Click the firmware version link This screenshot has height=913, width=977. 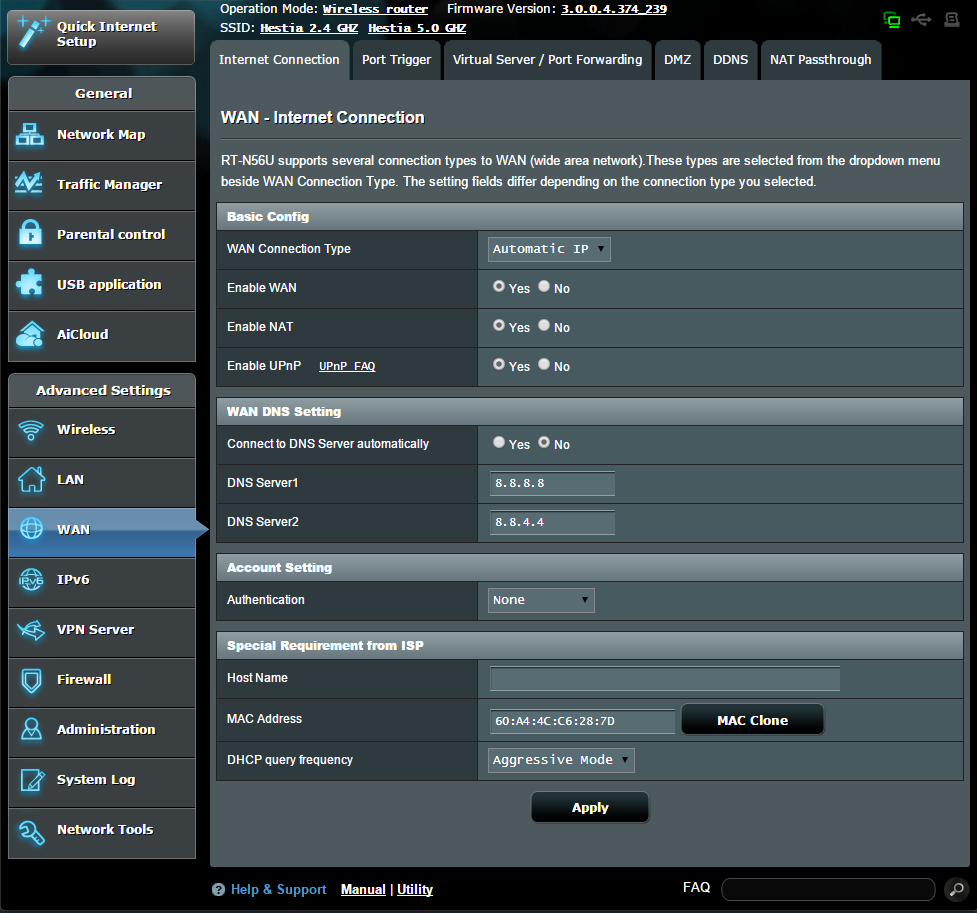(614, 9)
